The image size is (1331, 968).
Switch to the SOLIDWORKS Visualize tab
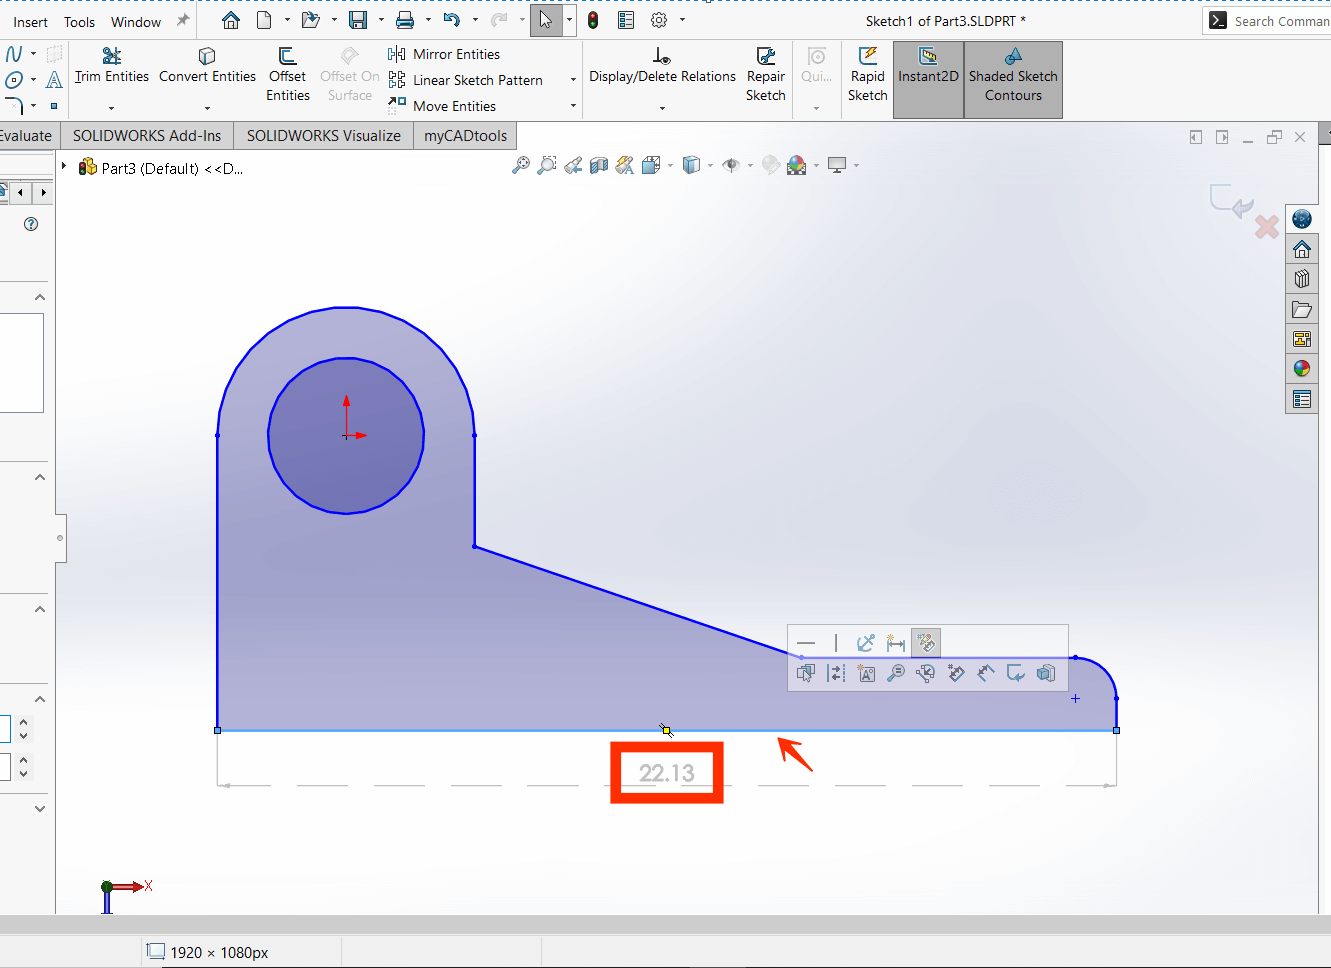coord(323,135)
